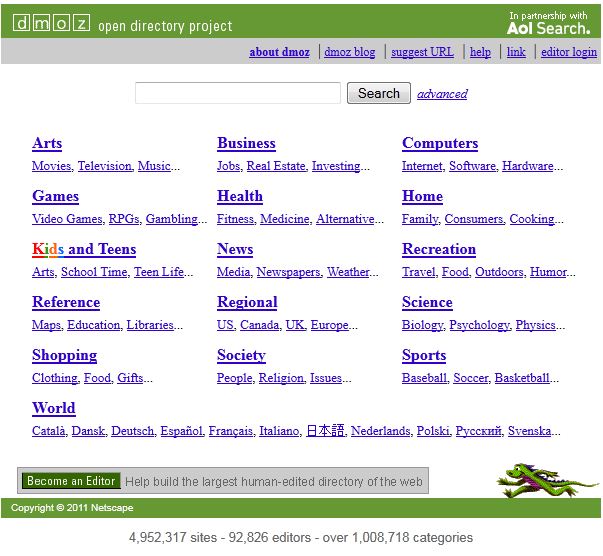Go to dmoz blog in top navigation
603x556 pixels.
pyautogui.click(x=350, y=52)
